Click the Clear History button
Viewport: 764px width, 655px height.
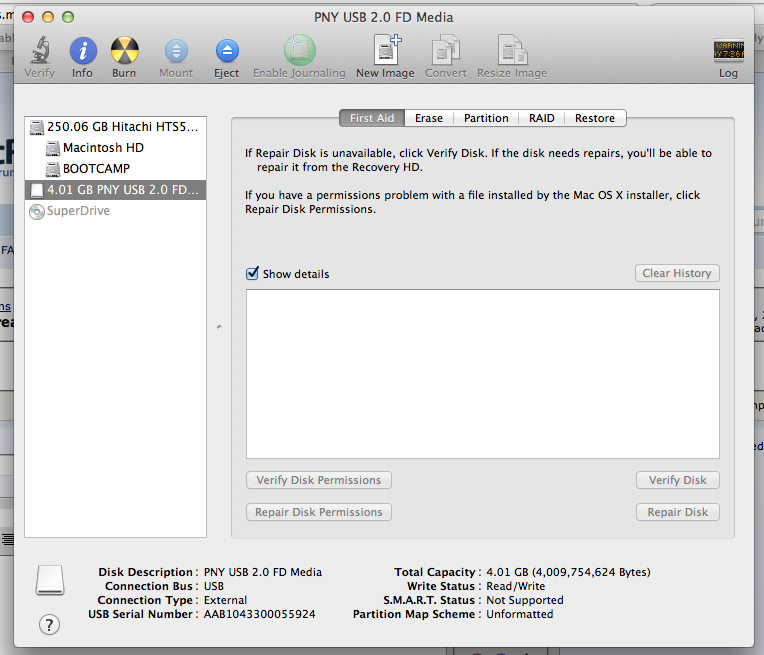click(677, 273)
